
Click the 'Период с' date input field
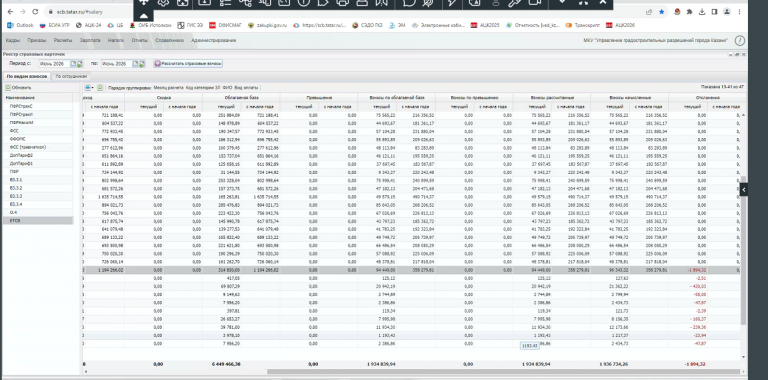[x=54, y=64]
